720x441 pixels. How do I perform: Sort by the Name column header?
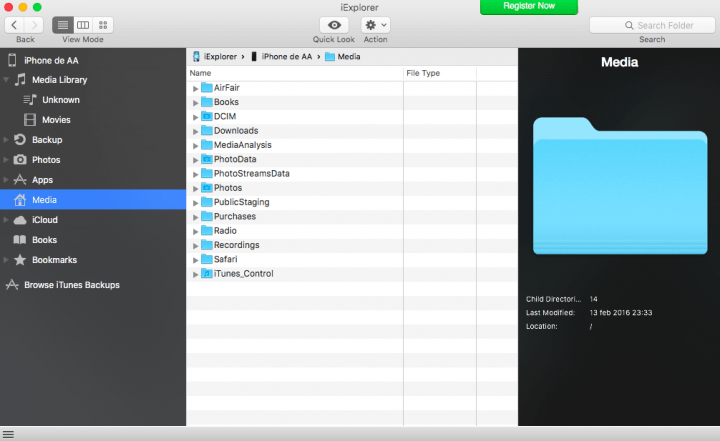(x=295, y=73)
